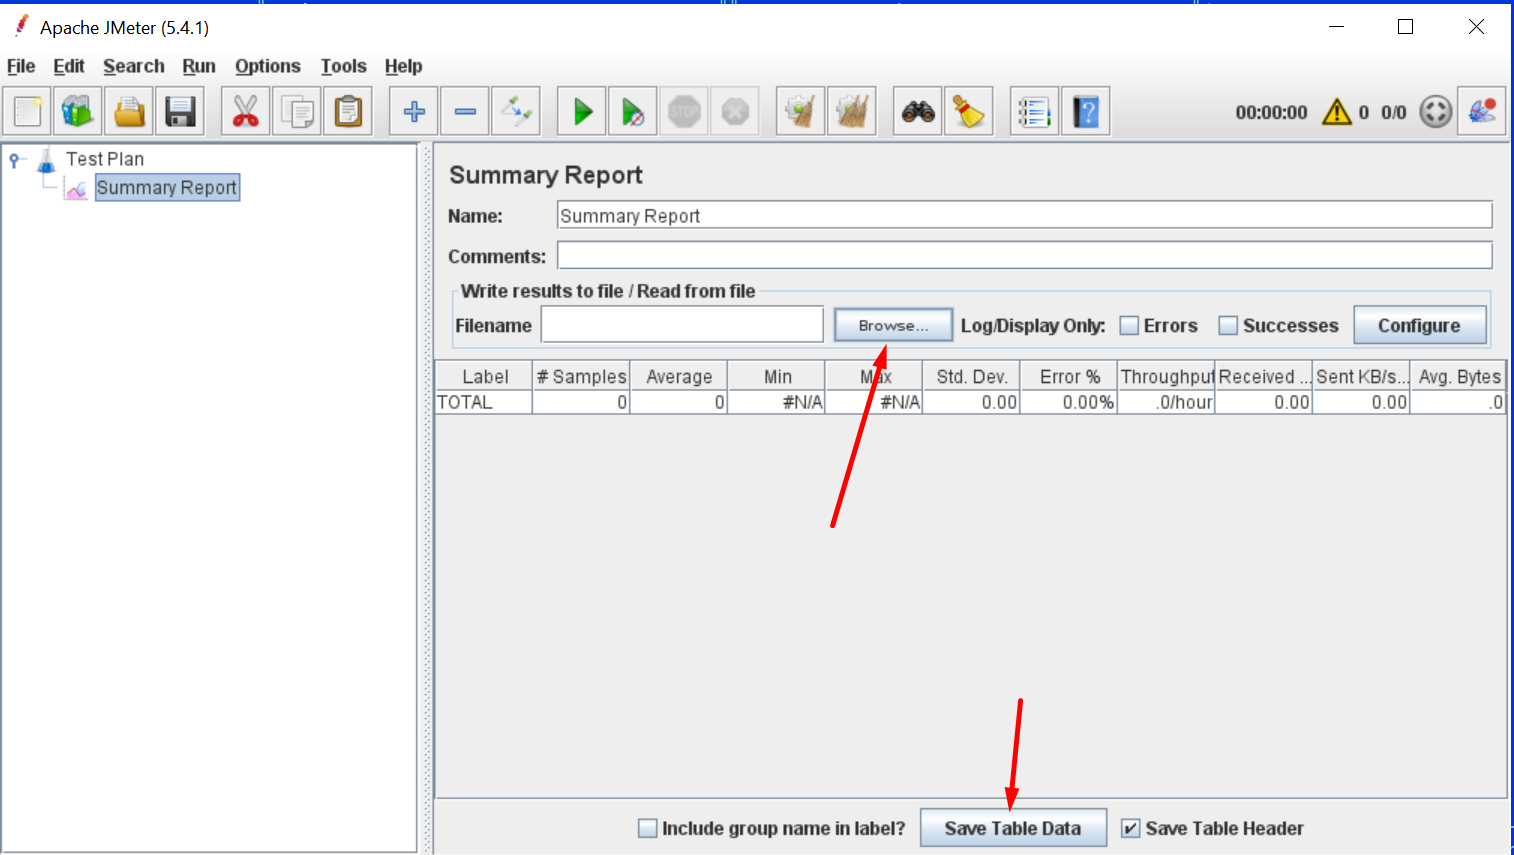Viewport: 1514px width, 855px height.
Task: Collapse all nodes with minus icon
Action: 465,111
